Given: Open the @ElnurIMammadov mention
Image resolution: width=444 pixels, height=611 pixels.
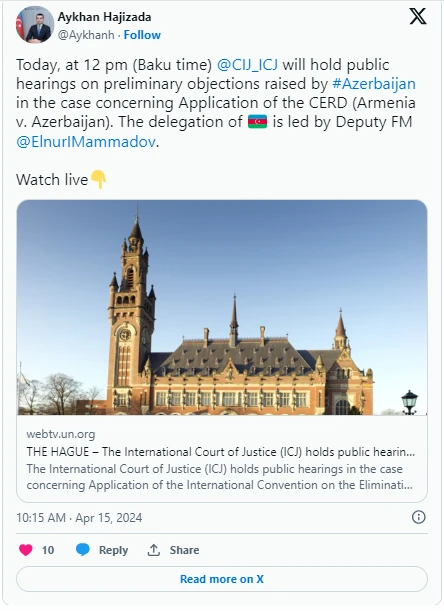Looking at the screenshot, I should pos(86,141).
